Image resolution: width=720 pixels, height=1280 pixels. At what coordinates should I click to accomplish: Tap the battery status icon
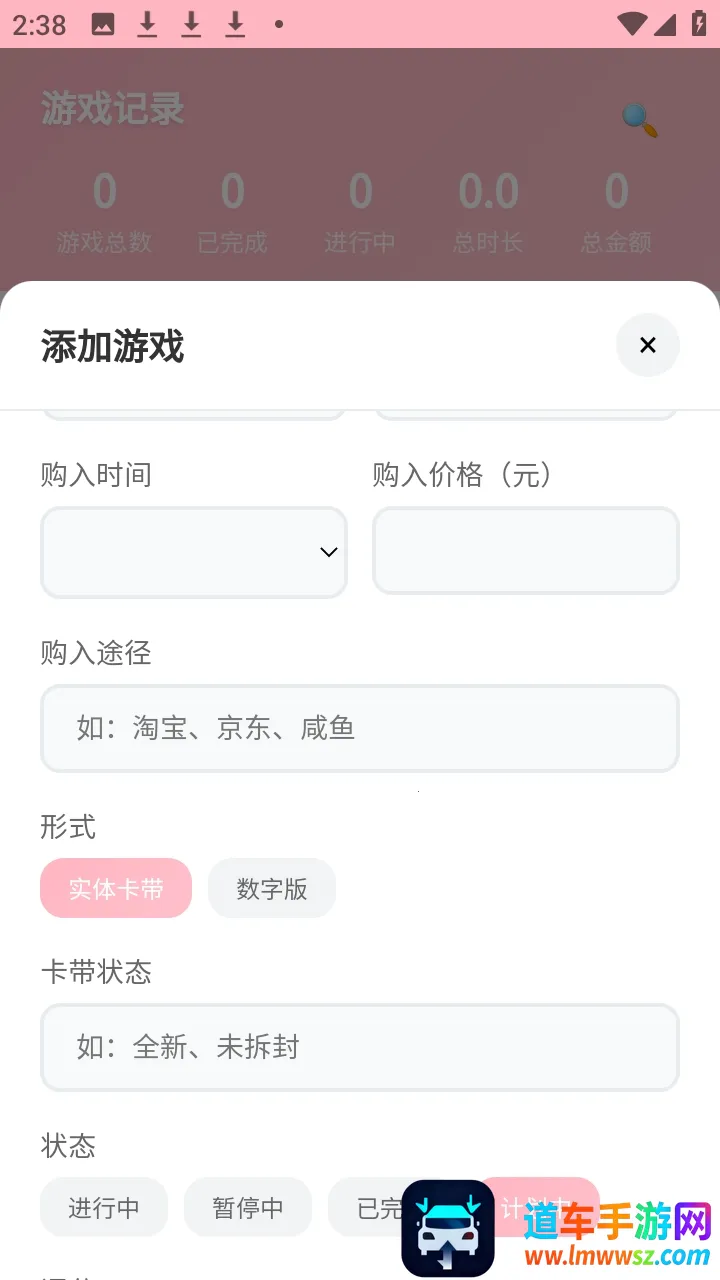click(x=699, y=25)
